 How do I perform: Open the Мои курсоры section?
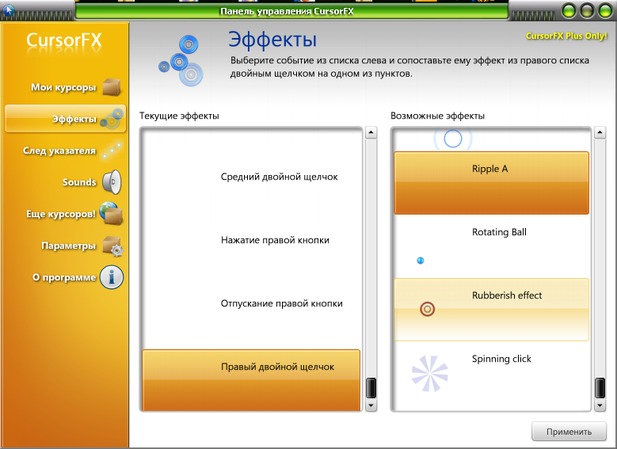tap(64, 87)
